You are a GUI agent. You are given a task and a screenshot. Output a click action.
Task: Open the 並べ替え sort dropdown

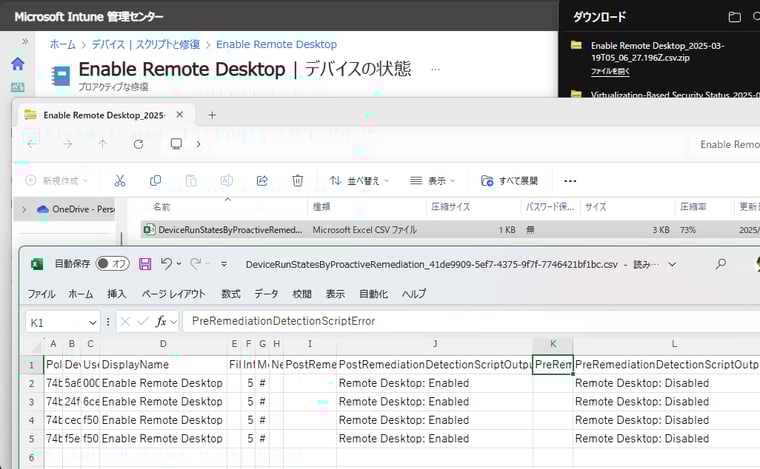[x=359, y=181]
